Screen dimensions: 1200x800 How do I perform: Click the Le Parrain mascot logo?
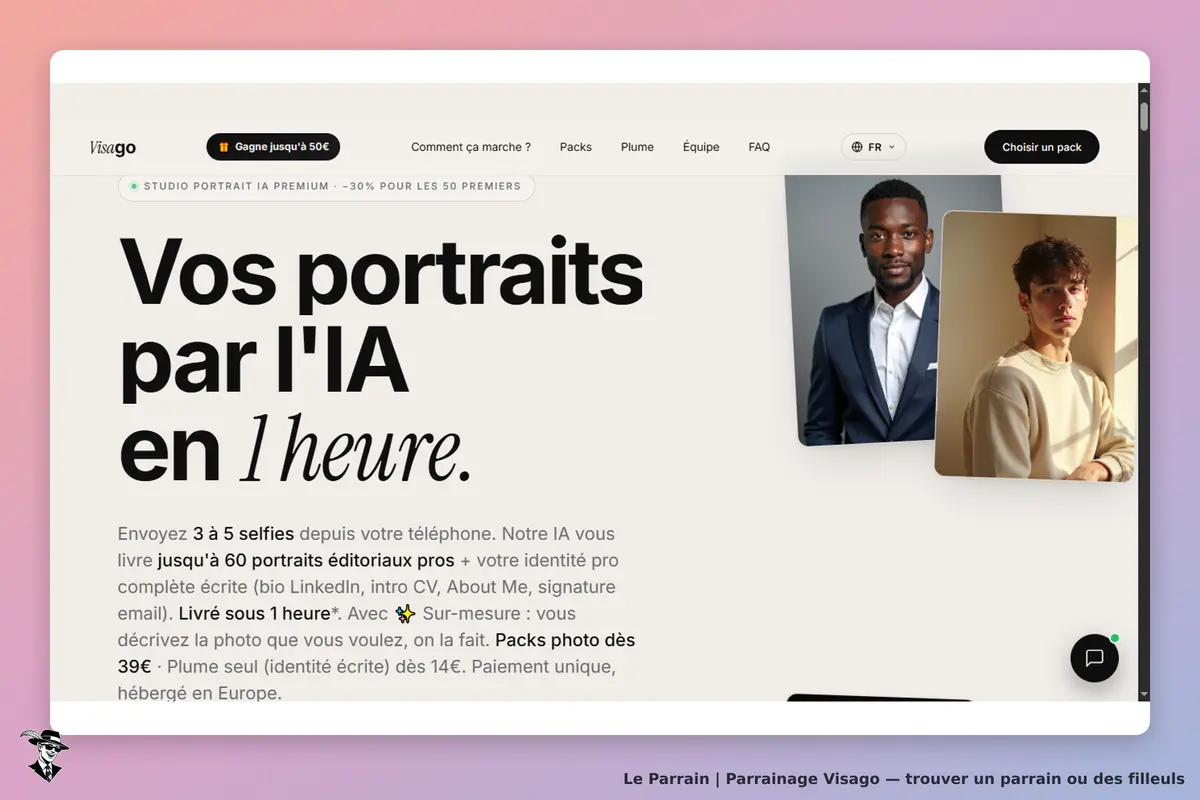pos(44,755)
